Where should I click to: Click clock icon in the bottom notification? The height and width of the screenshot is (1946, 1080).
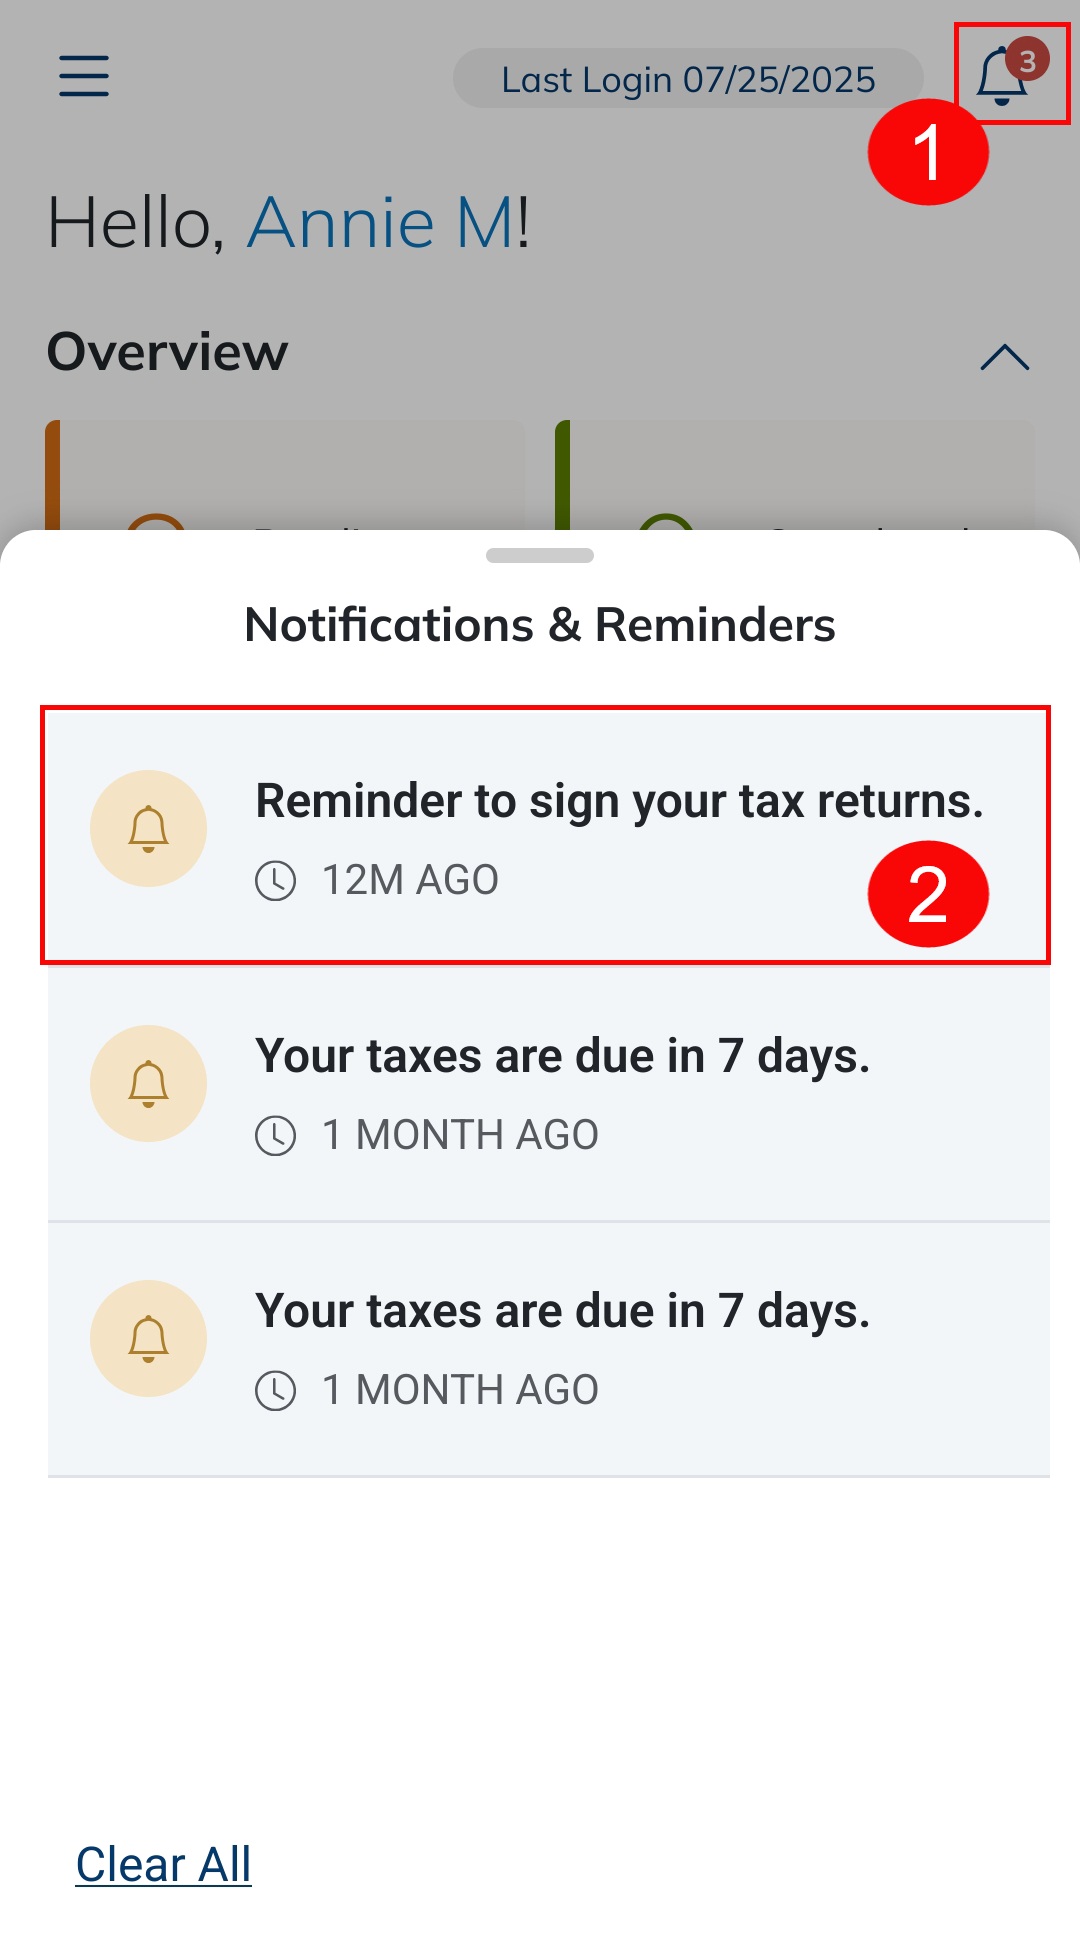click(275, 1391)
